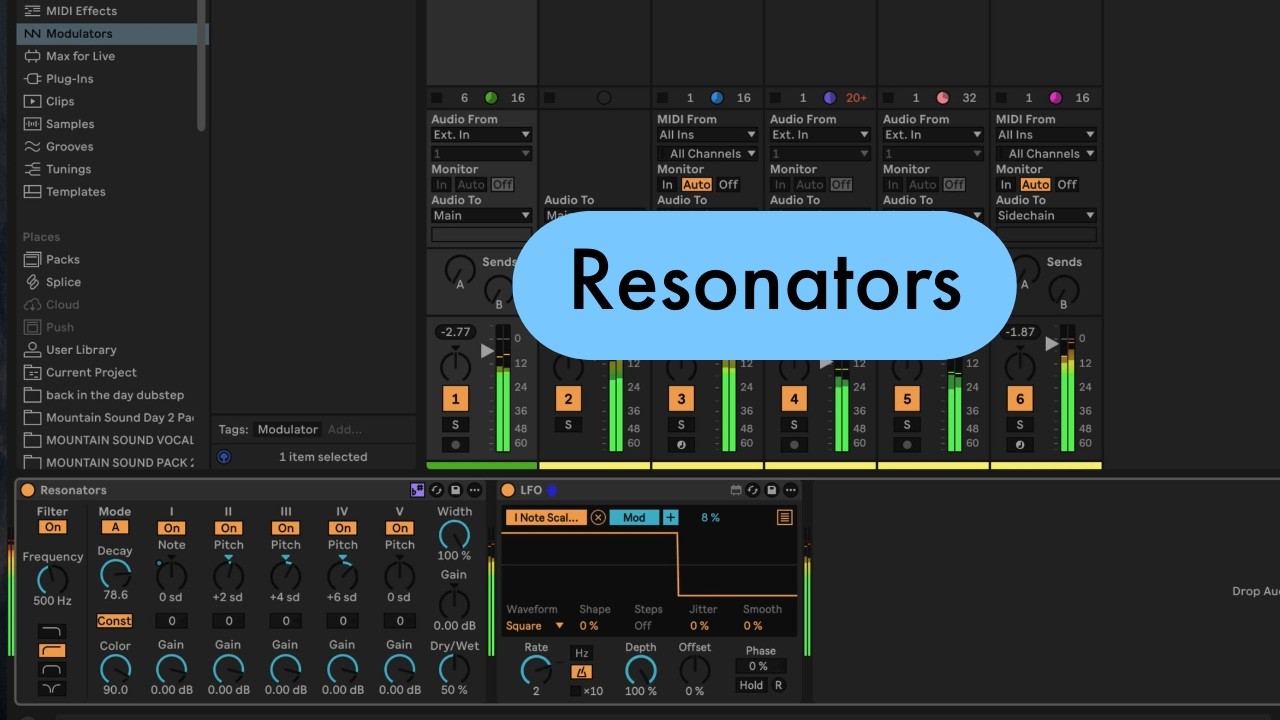This screenshot has height=720, width=1280.
Task: Open MOUNTAIN SOUND VOCAL folder
Action: coord(109,440)
